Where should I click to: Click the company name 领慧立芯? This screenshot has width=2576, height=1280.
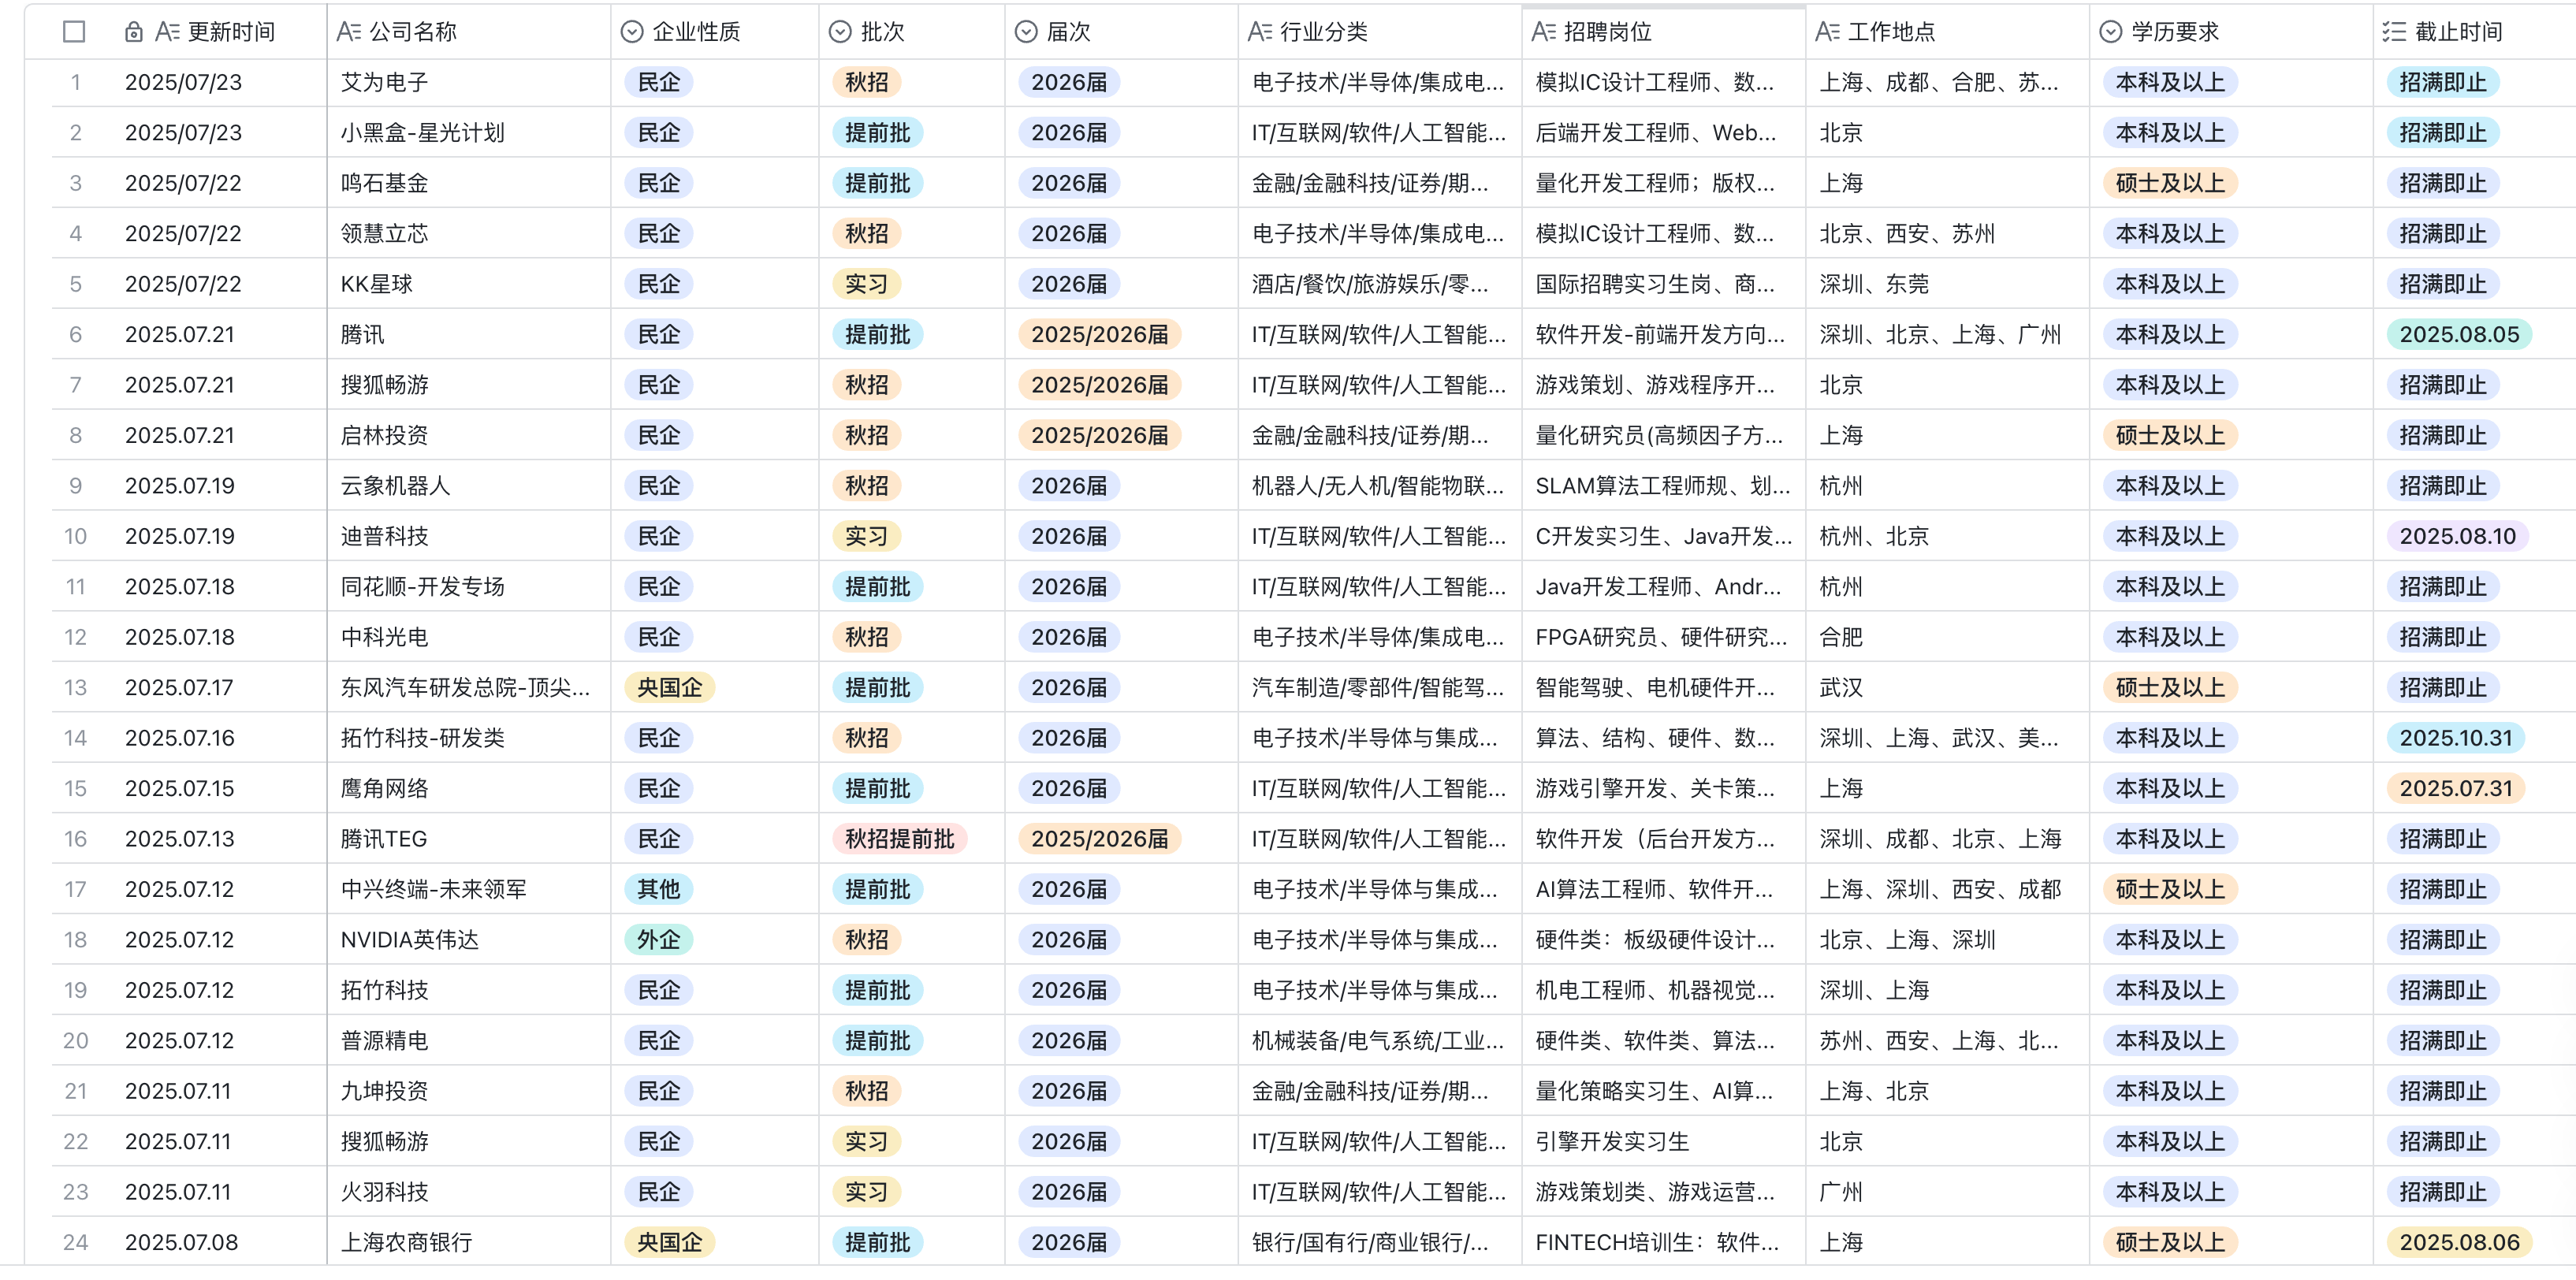tap(384, 234)
